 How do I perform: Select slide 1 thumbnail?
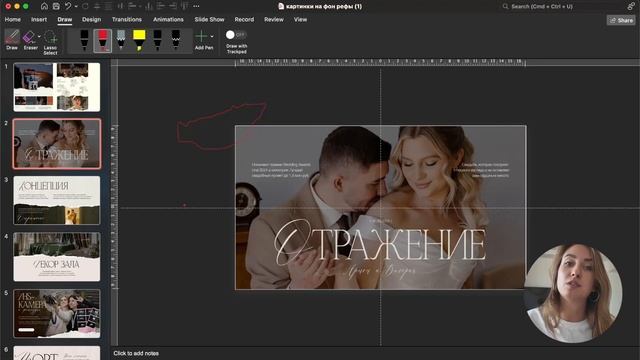pyautogui.click(x=57, y=87)
